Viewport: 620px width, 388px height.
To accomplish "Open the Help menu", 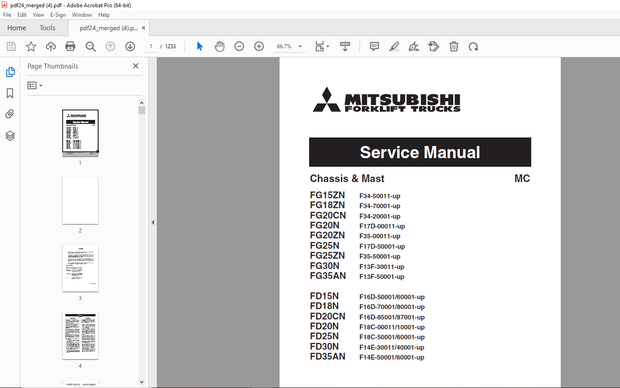I will (x=104, y=15).
